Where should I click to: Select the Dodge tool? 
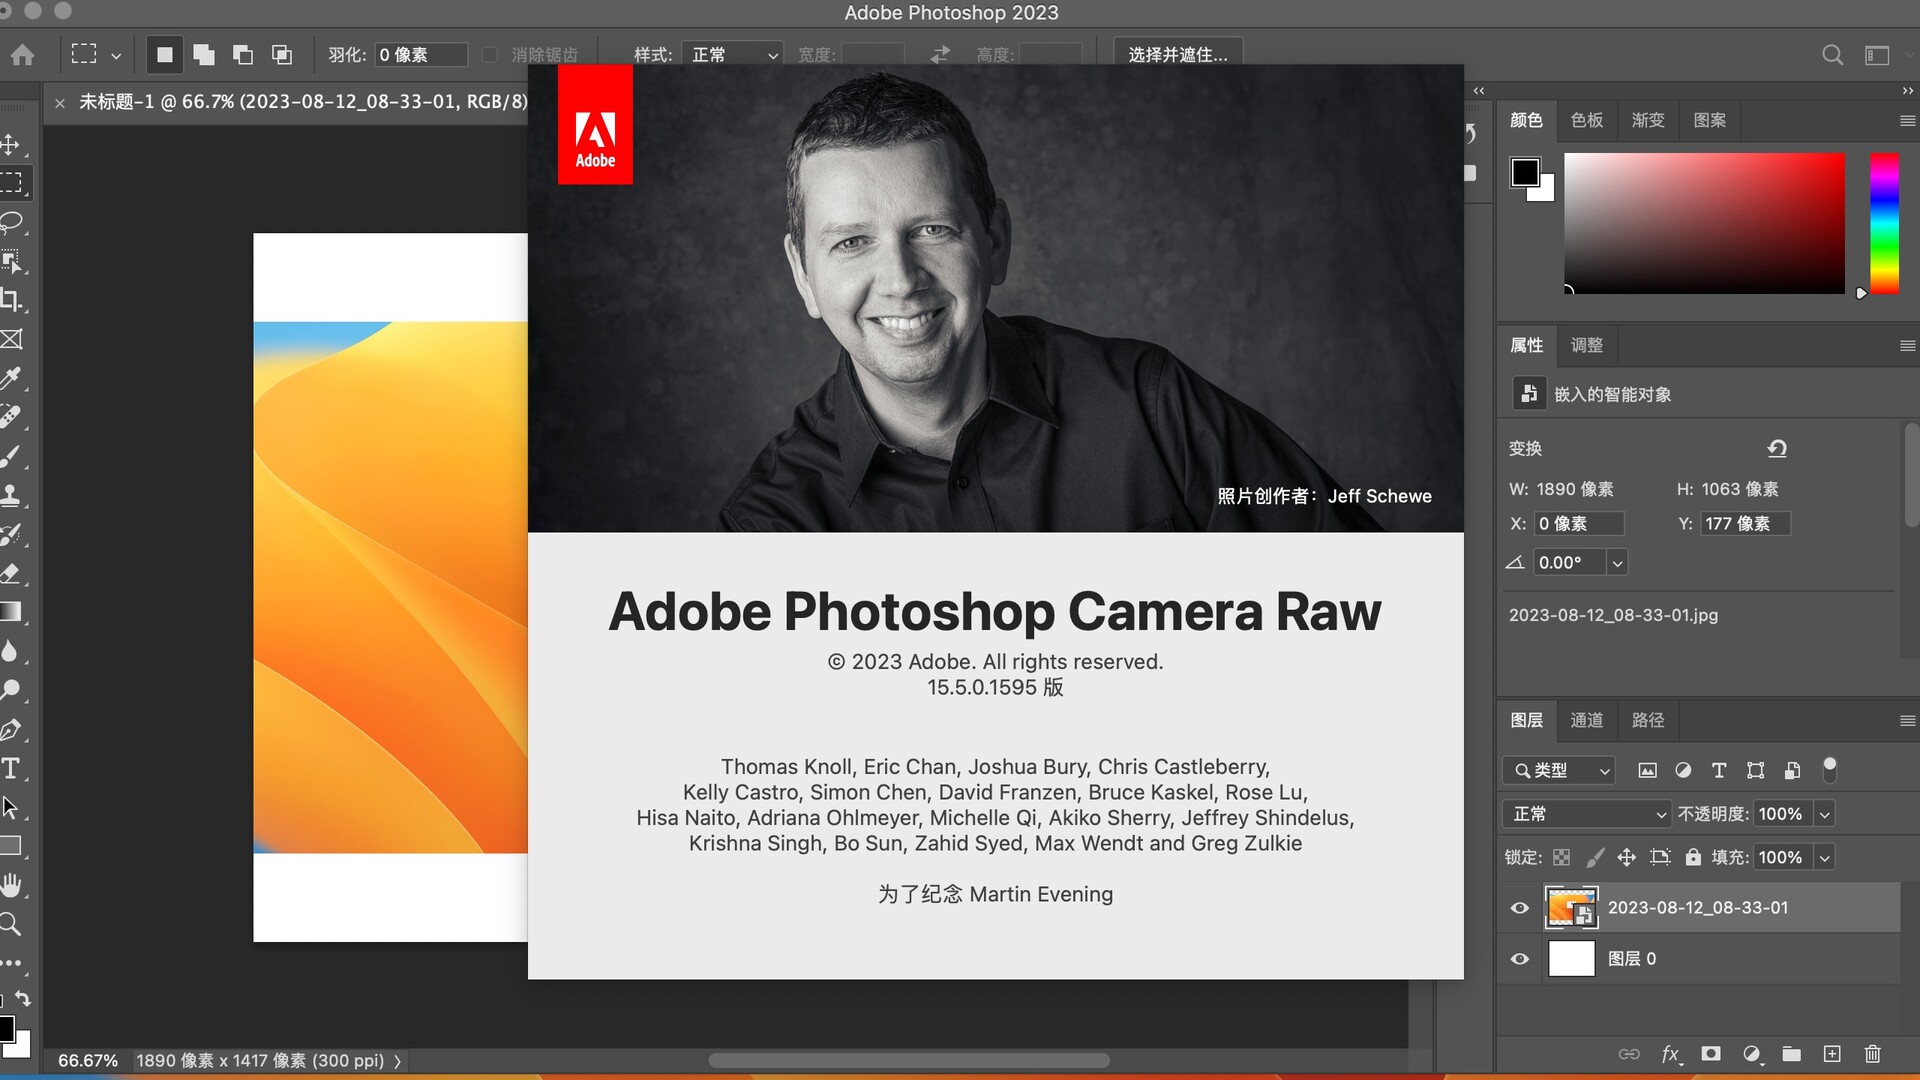coord(11,690)
